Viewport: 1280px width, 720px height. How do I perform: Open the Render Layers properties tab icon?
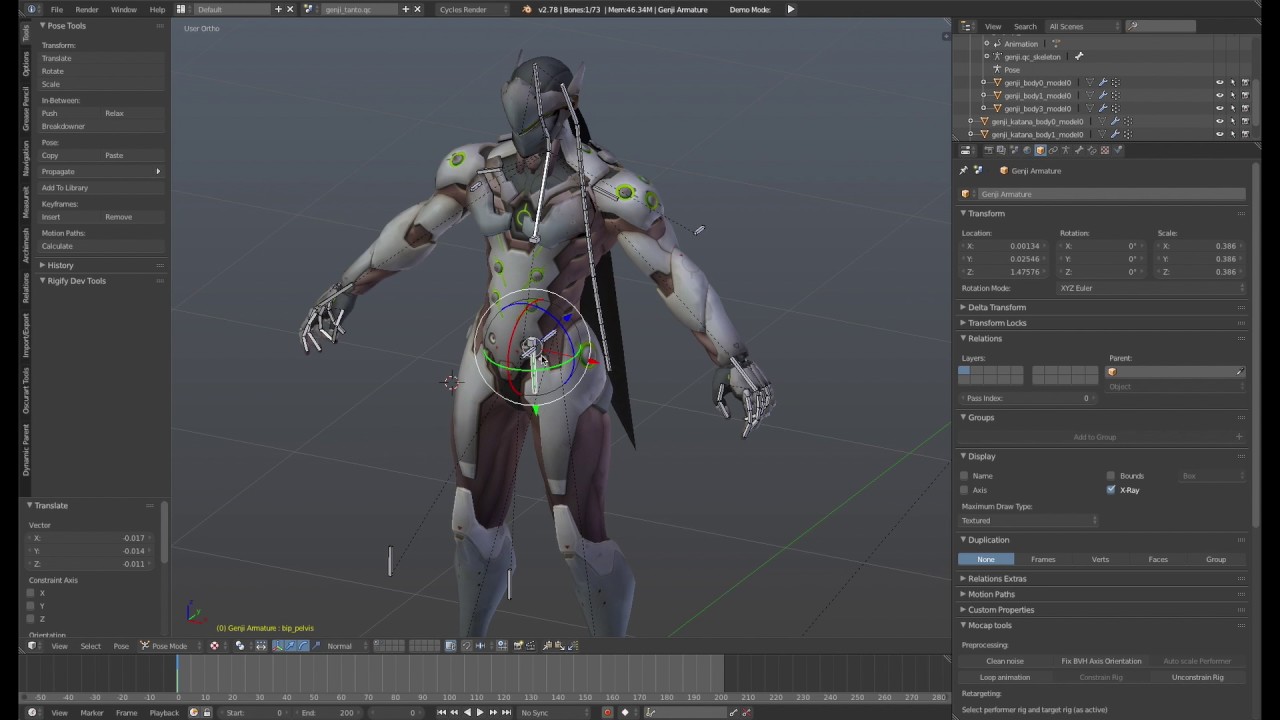[x=1001, y=150]
